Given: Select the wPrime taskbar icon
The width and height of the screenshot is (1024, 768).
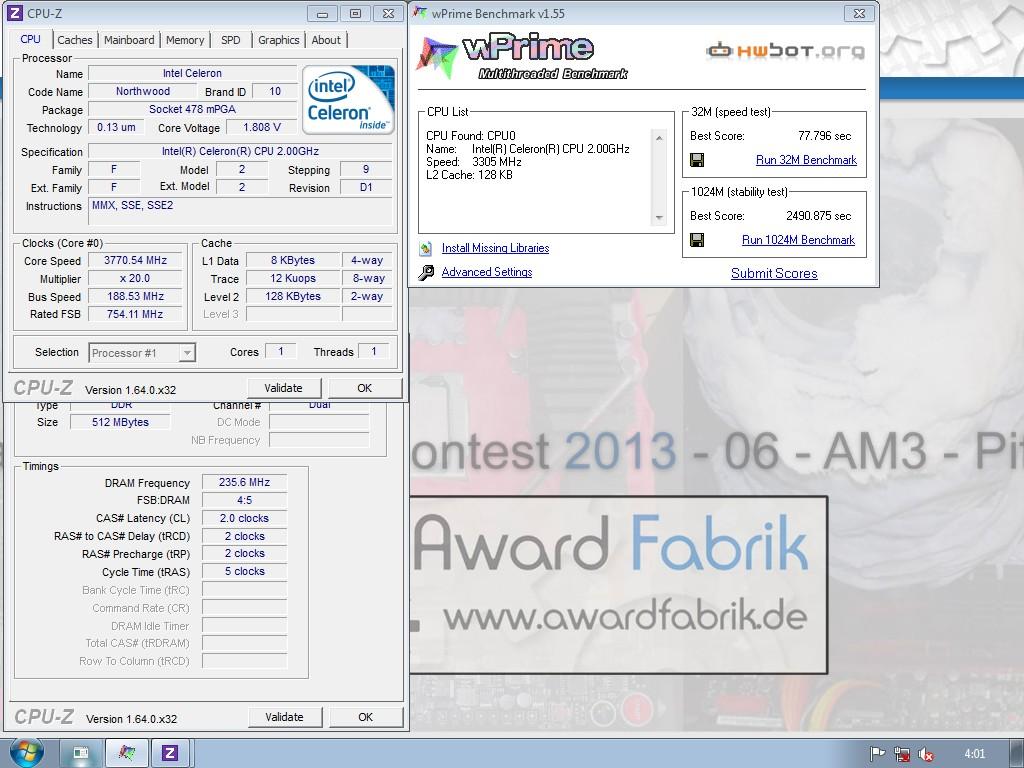Looking at the screenshot, I should point(127,753).
